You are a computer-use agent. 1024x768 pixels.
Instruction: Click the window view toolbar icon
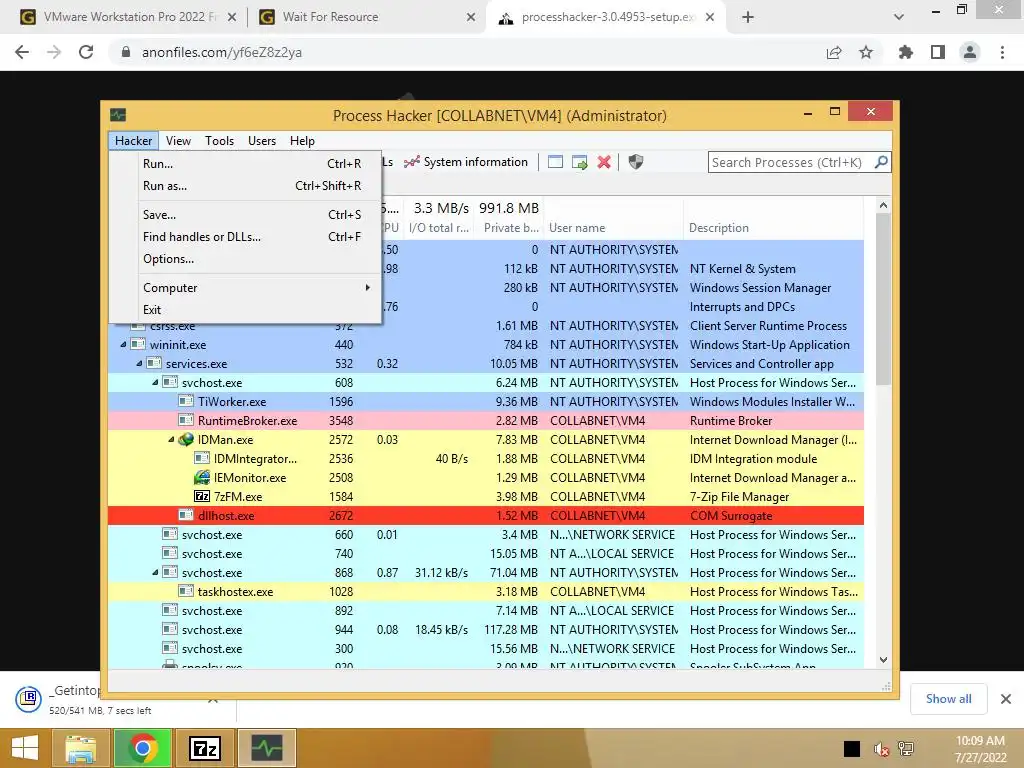pyautogui.click(x=555, y=162)
